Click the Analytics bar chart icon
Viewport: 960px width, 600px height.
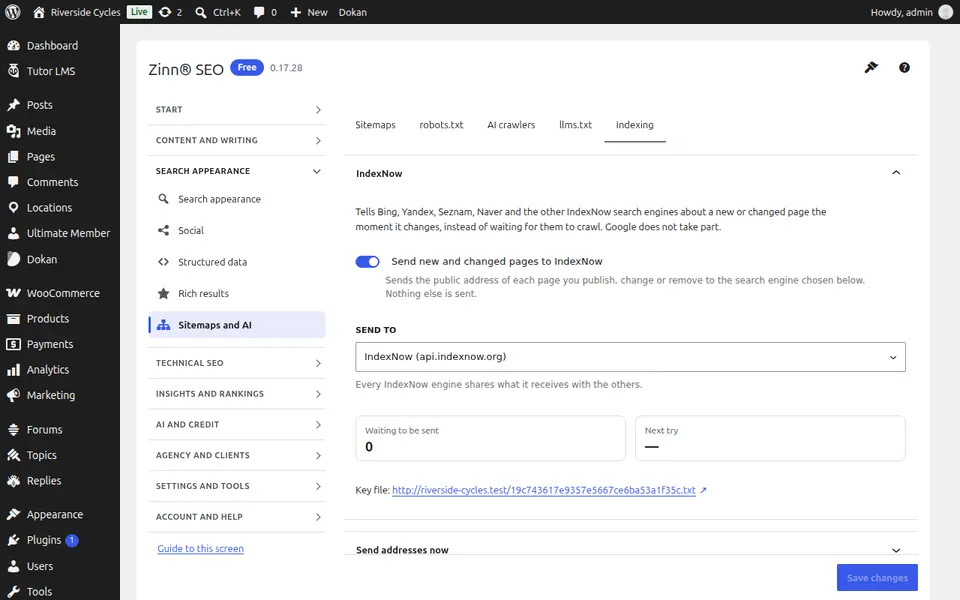point(13,370)
